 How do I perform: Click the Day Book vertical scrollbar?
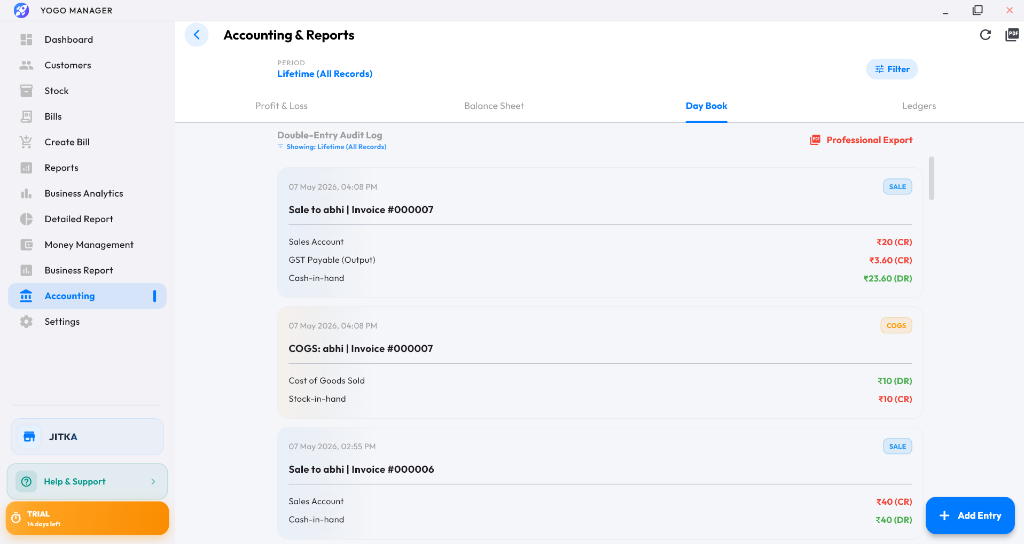[x=931, y=178]
